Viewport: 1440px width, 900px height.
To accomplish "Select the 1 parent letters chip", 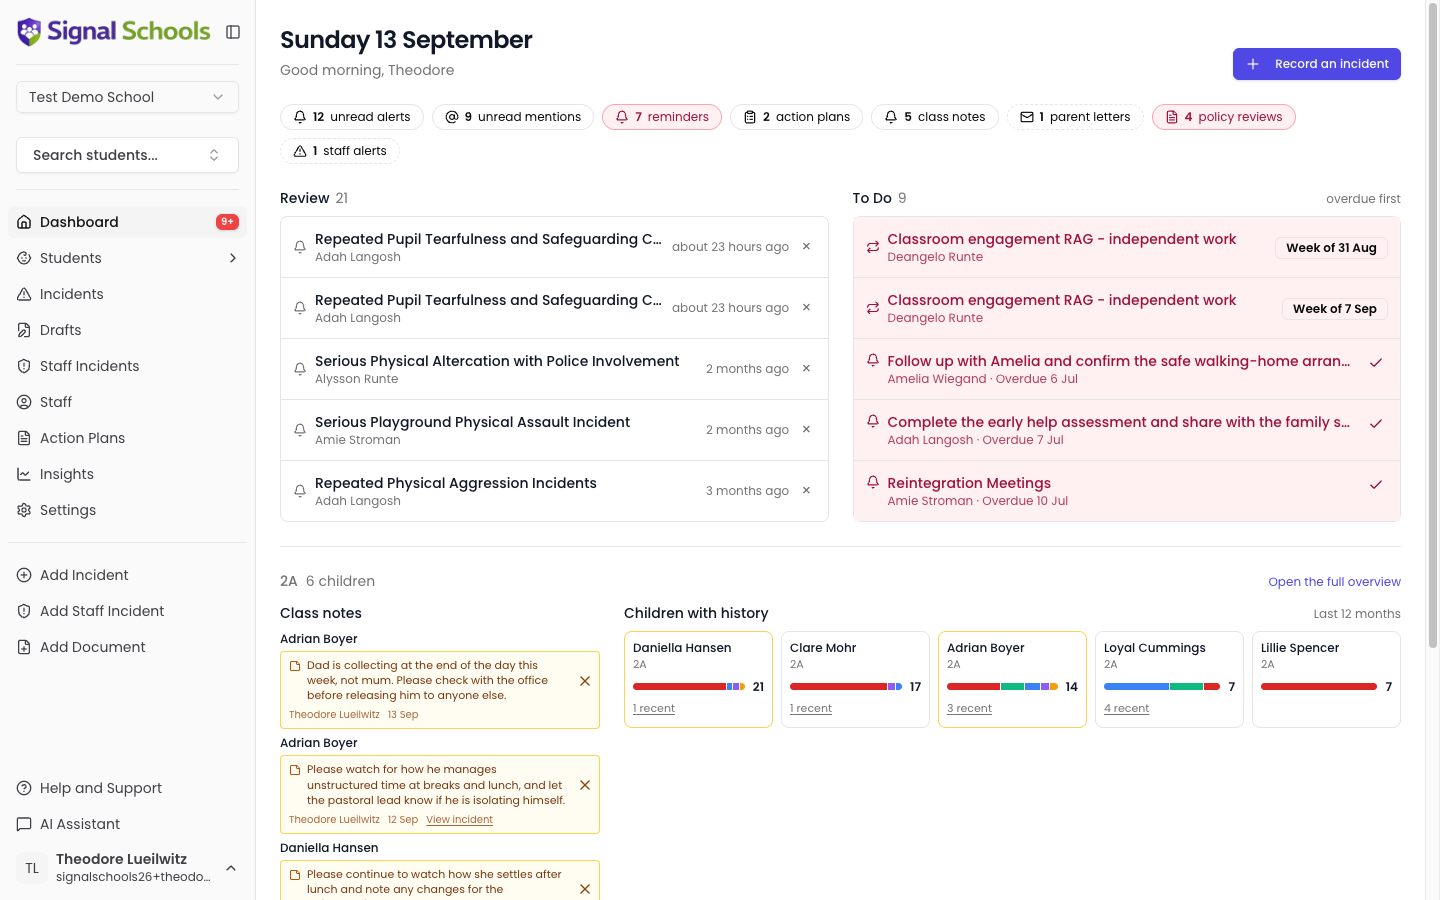I will click(1075, 117).
